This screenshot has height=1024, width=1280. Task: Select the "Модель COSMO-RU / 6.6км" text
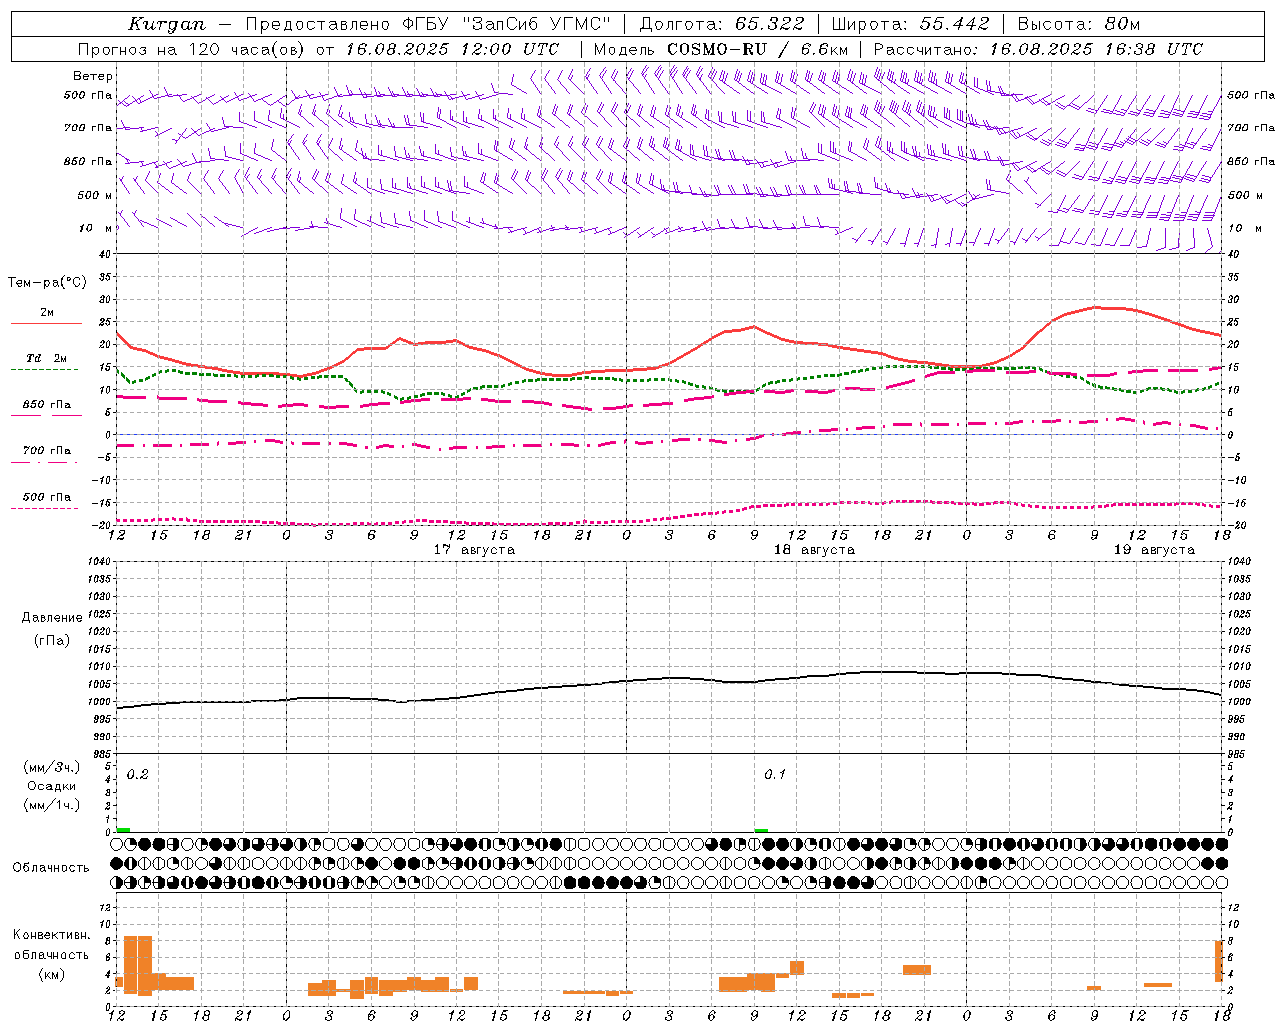721,49
